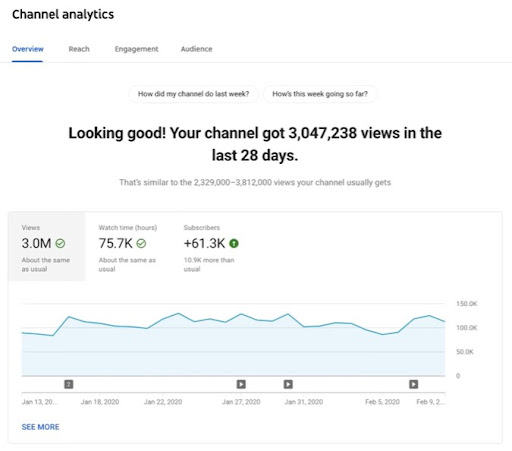Image resolution: width=512 pixels, height=451 pixels.
Task: Click the 'Channel analytics' heading
Action: [x=63, y=14]
